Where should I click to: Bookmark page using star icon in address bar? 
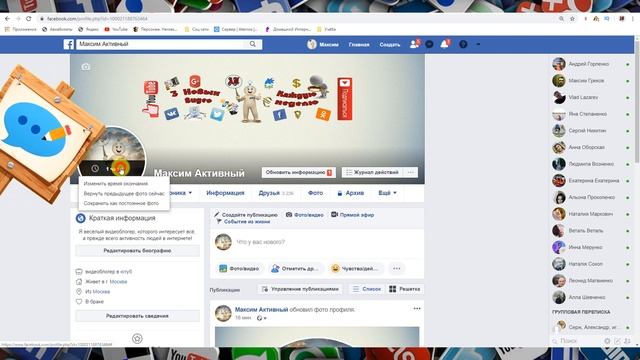pyautogui.click(x=572, y=19)
